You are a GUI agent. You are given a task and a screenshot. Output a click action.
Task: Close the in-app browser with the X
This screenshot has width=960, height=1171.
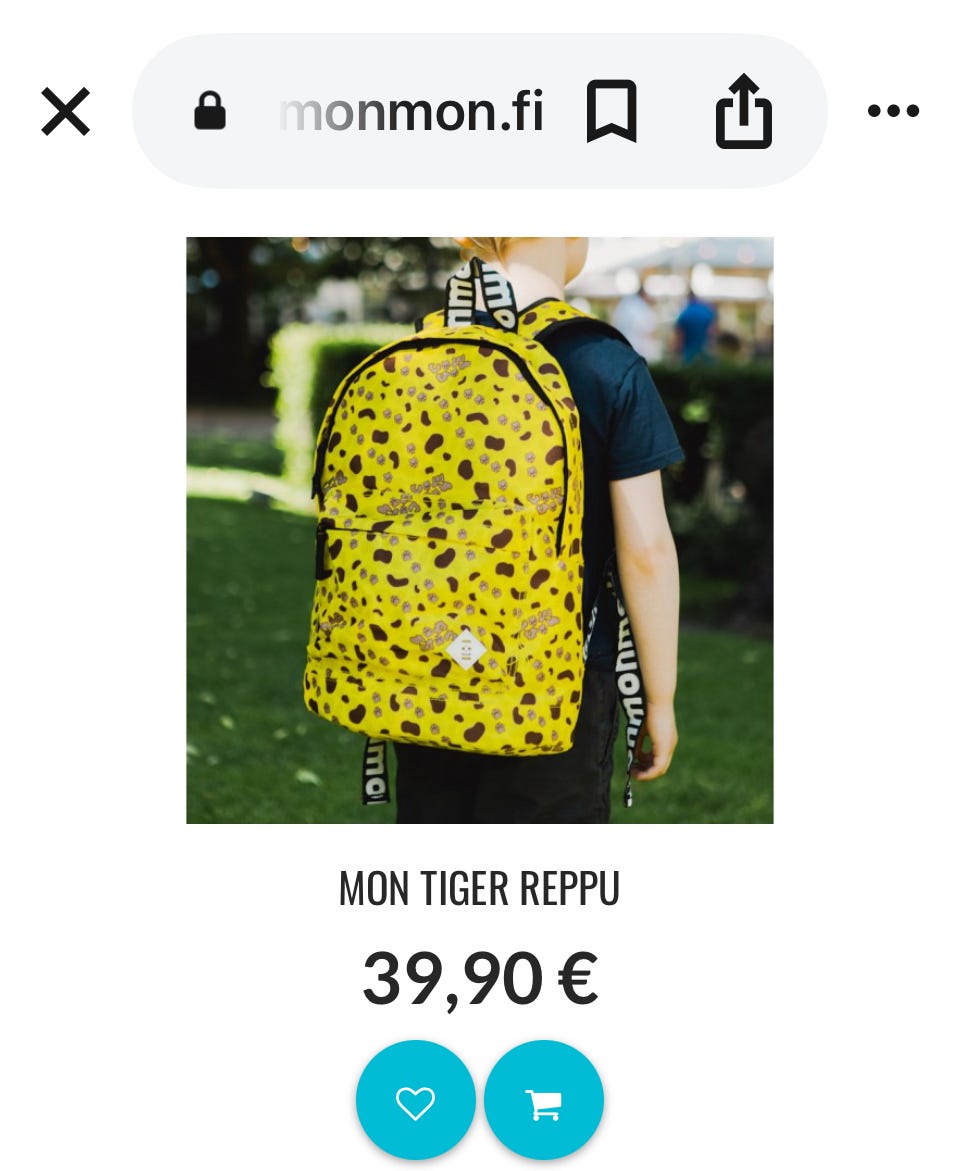(65, 111)
